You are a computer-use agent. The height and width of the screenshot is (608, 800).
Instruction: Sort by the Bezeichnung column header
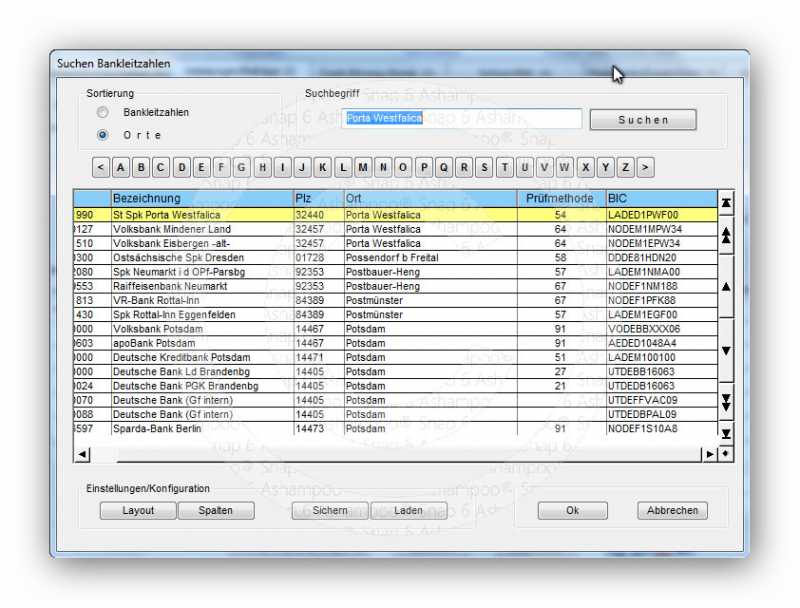pos(201,199)
